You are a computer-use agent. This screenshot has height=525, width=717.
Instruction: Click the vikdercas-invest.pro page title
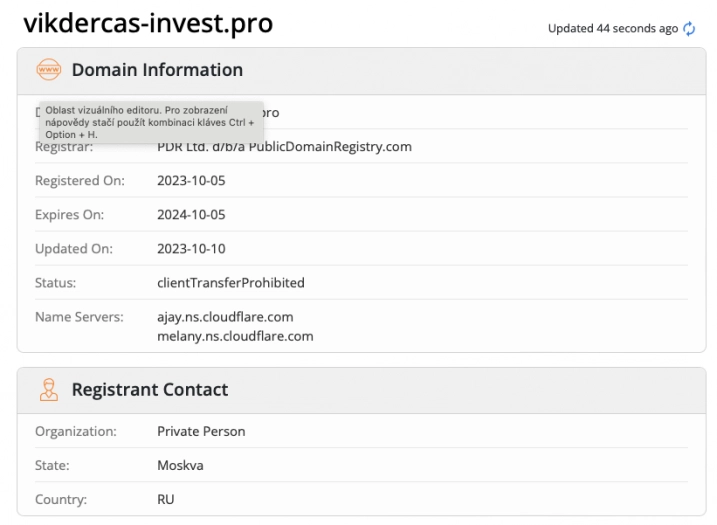point(148,23)
